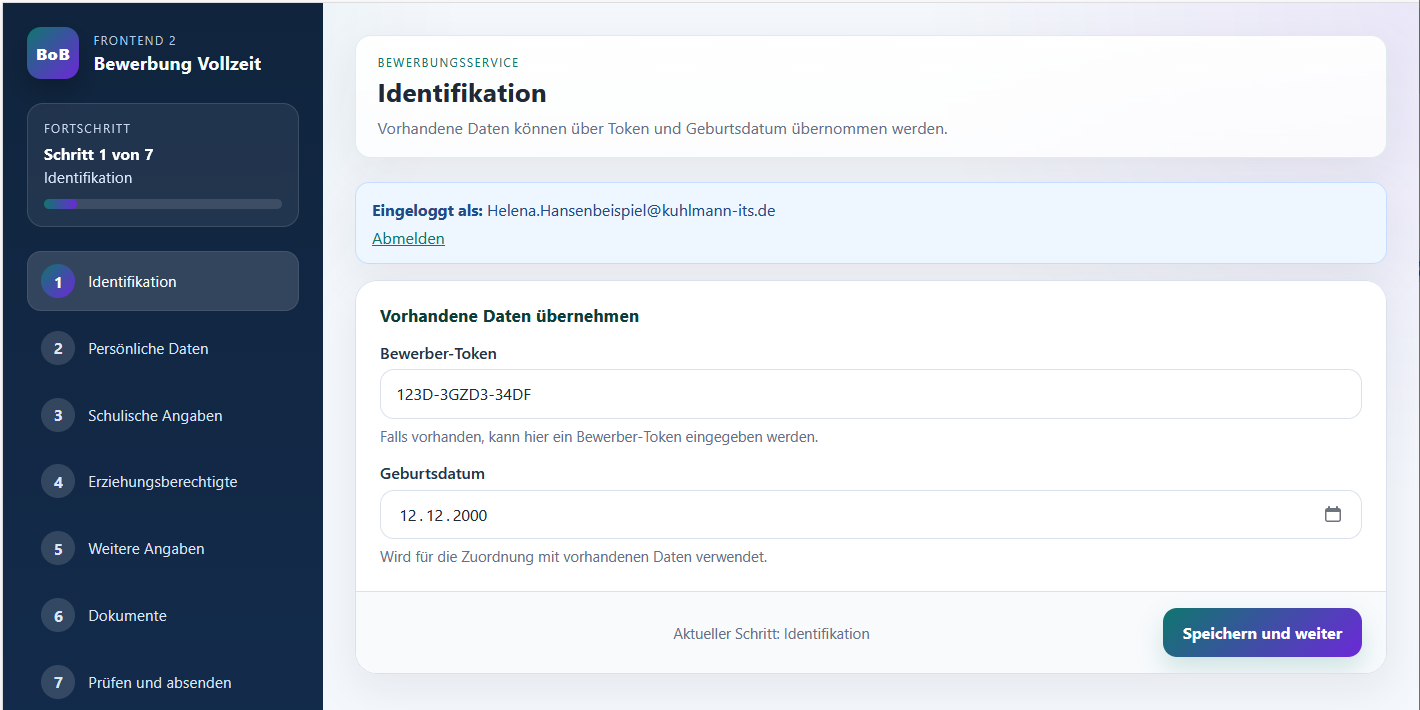Click the Speichern und weiter button

1262,632
